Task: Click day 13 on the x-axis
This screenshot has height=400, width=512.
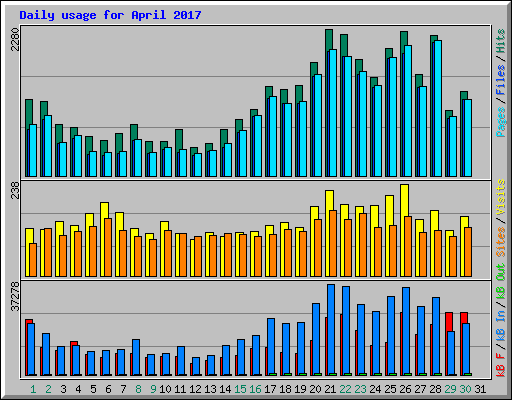Action: pos(210,389)
